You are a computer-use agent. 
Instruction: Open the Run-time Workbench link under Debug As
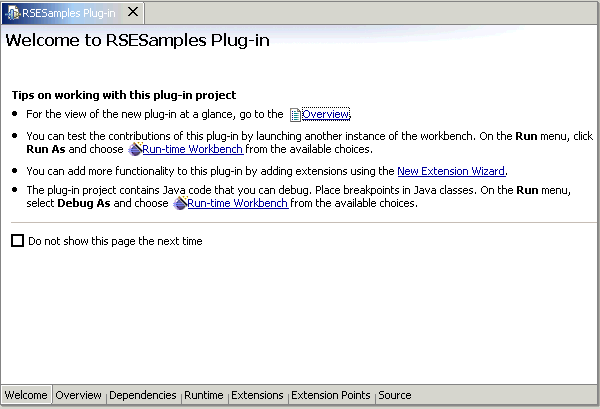click(238, 203)
